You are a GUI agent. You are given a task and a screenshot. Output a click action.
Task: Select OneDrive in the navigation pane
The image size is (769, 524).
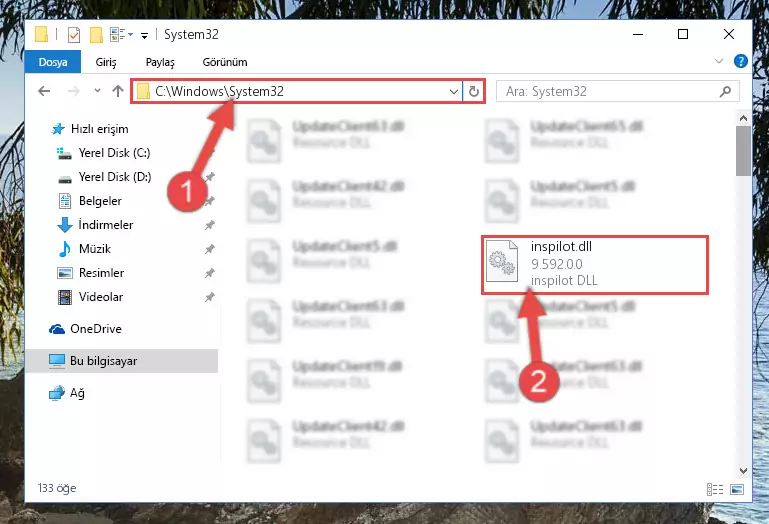pos(85,329)
